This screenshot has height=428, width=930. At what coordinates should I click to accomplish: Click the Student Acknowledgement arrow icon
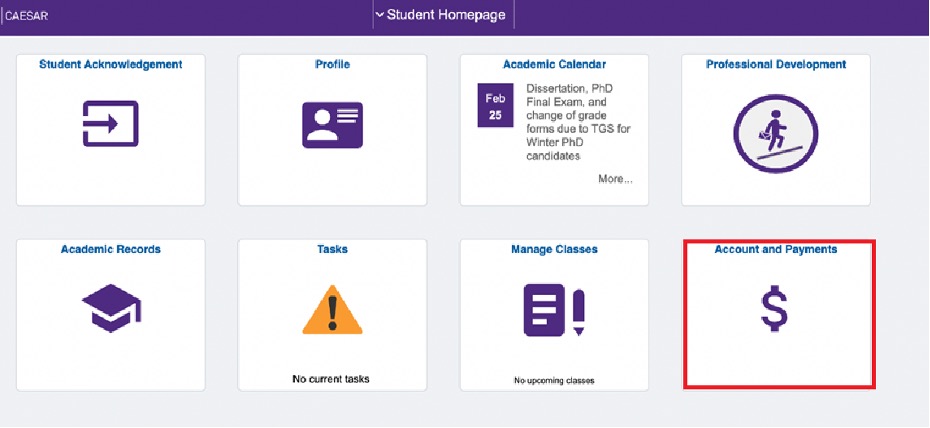(x=110, y=124)
